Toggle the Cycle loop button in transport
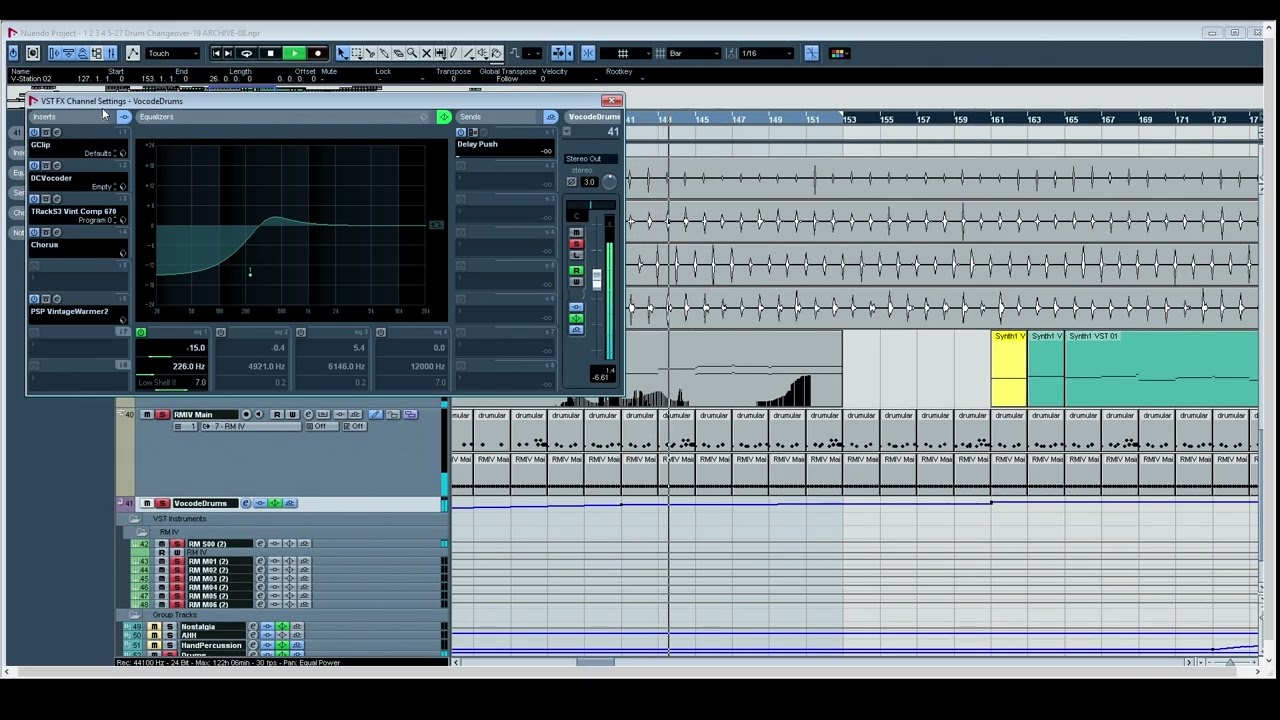 246,53
